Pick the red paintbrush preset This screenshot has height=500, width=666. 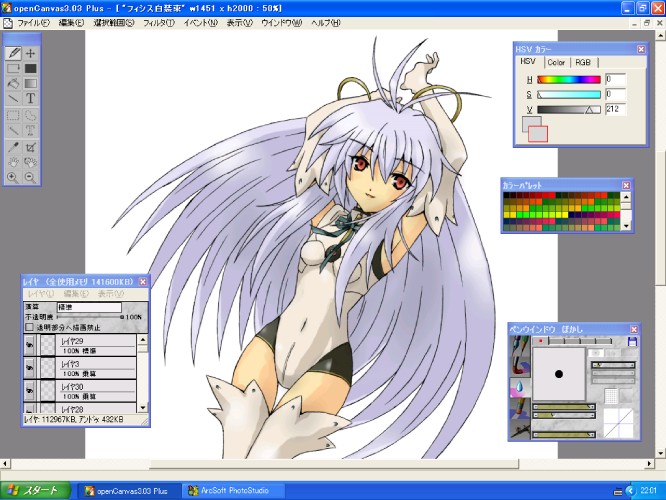[520, 367]
